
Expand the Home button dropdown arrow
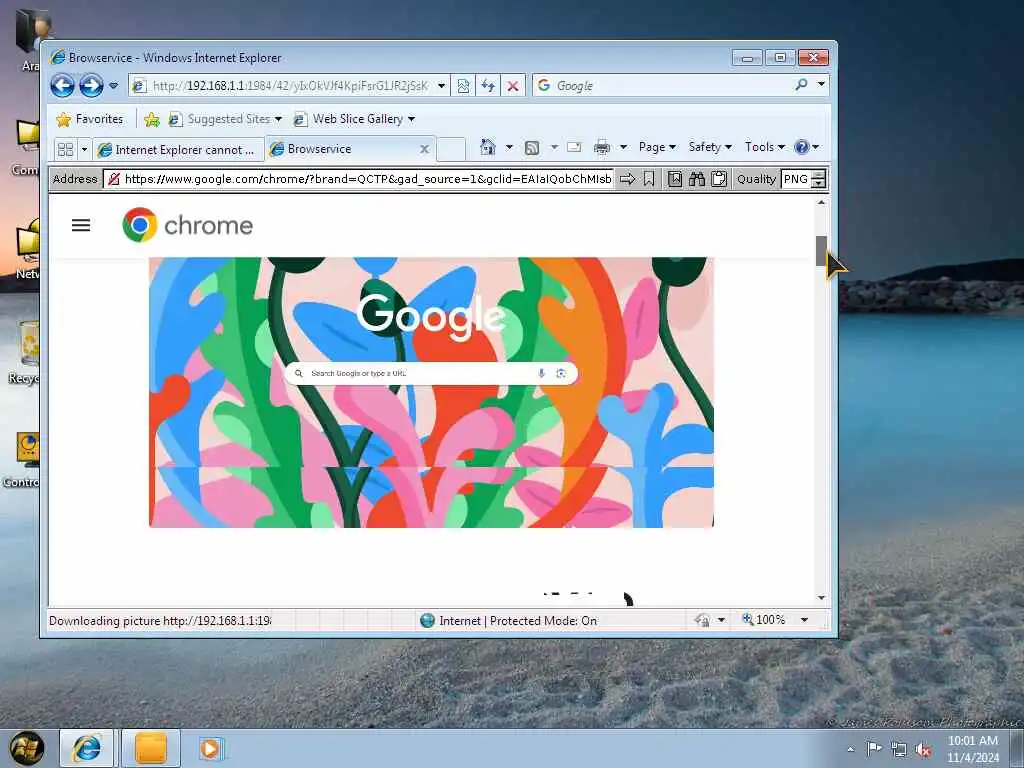[x=509, y=147]
